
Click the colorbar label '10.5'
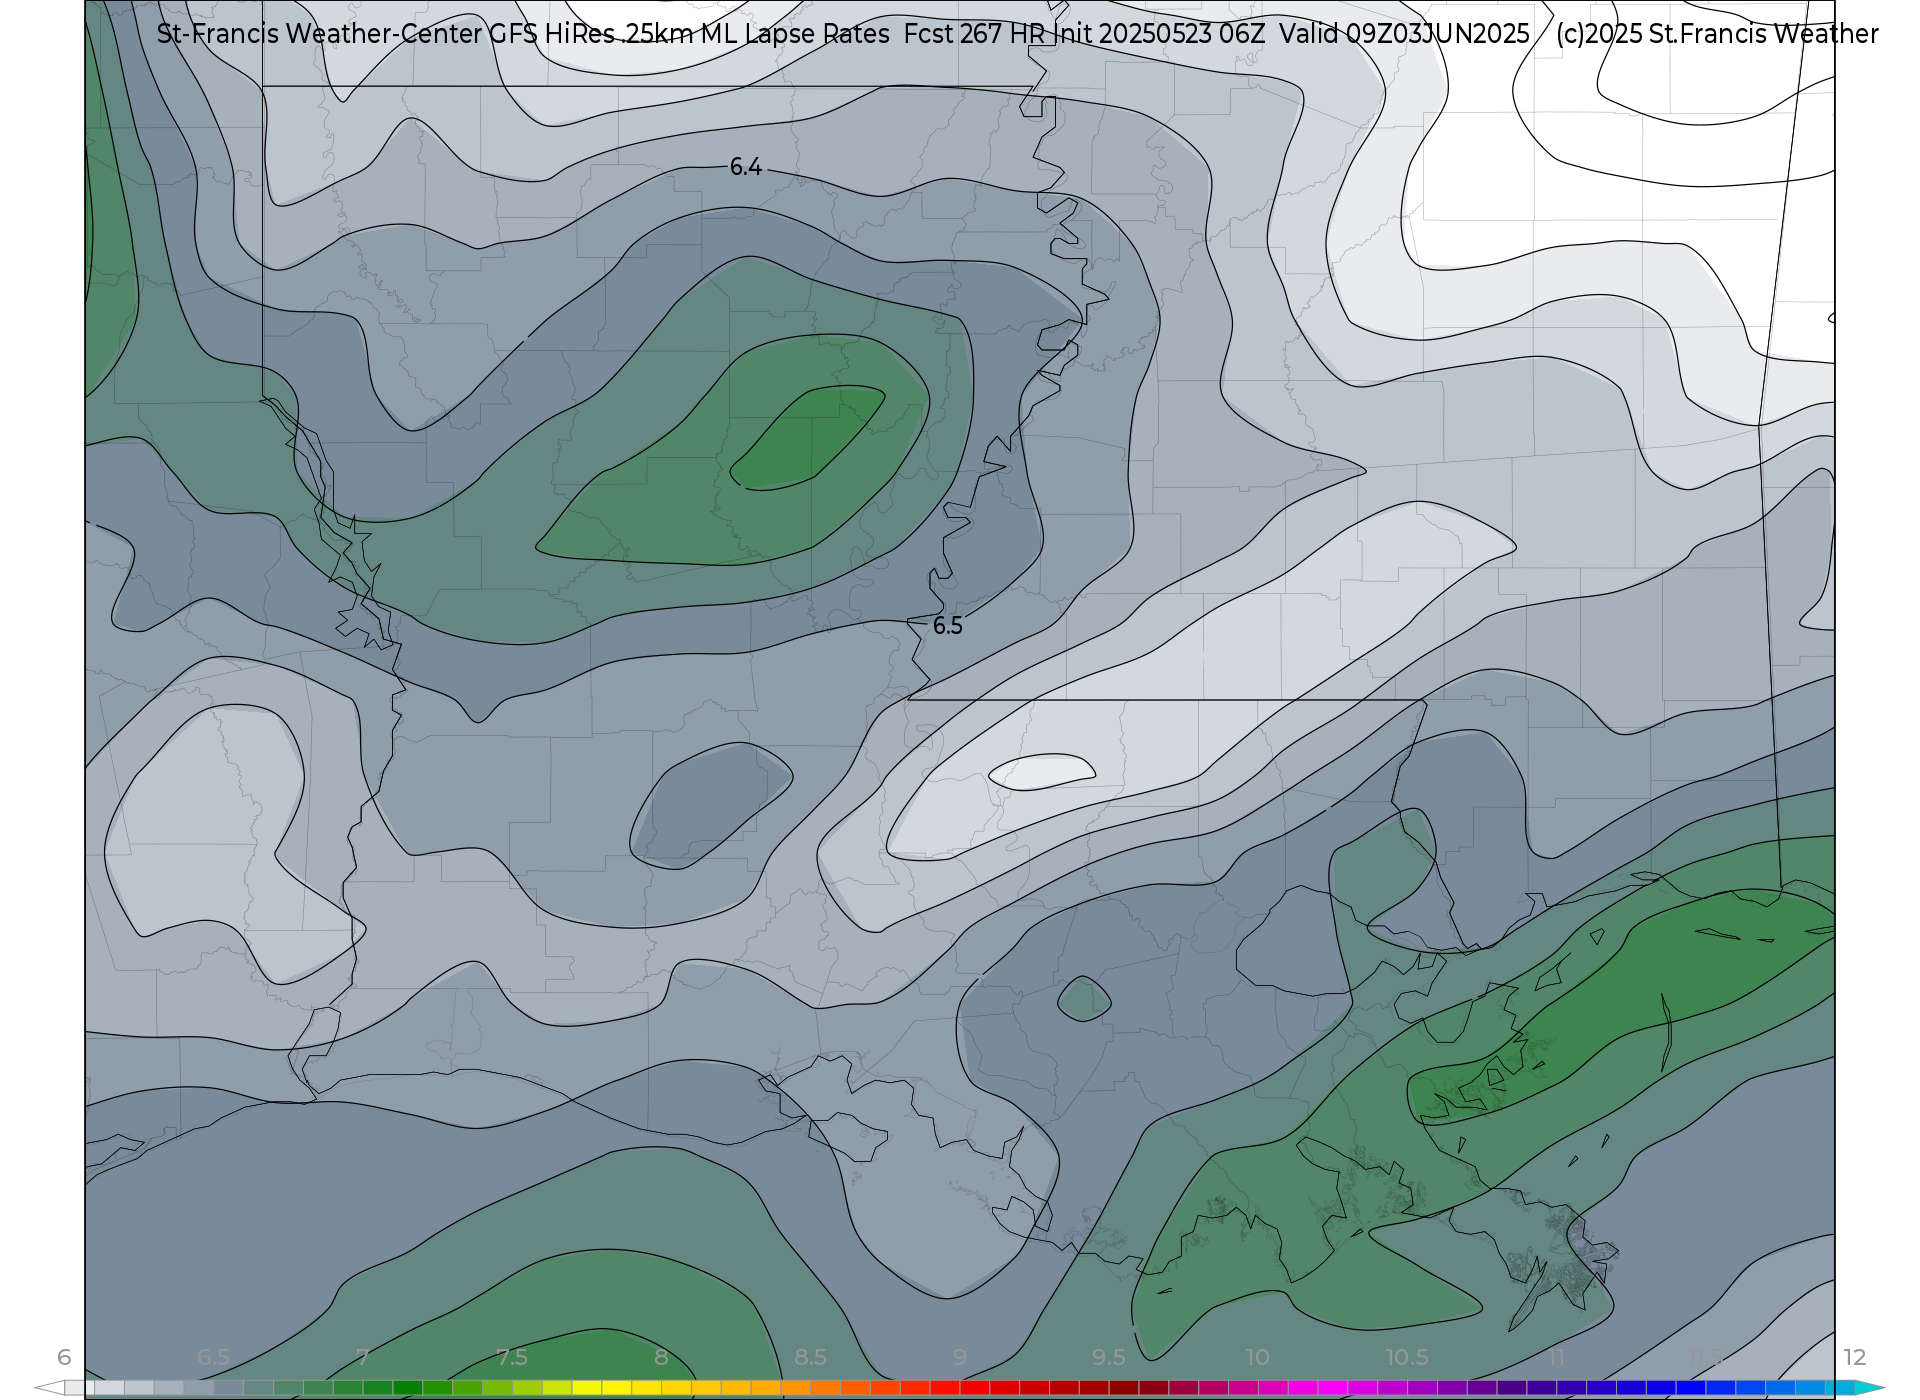coord(1407,1357)
